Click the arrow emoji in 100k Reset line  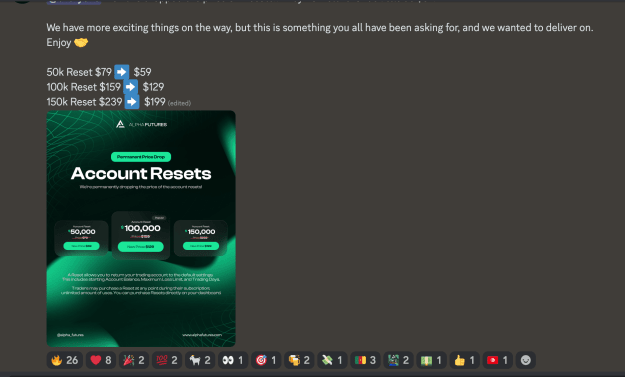(x=130, y=87)
